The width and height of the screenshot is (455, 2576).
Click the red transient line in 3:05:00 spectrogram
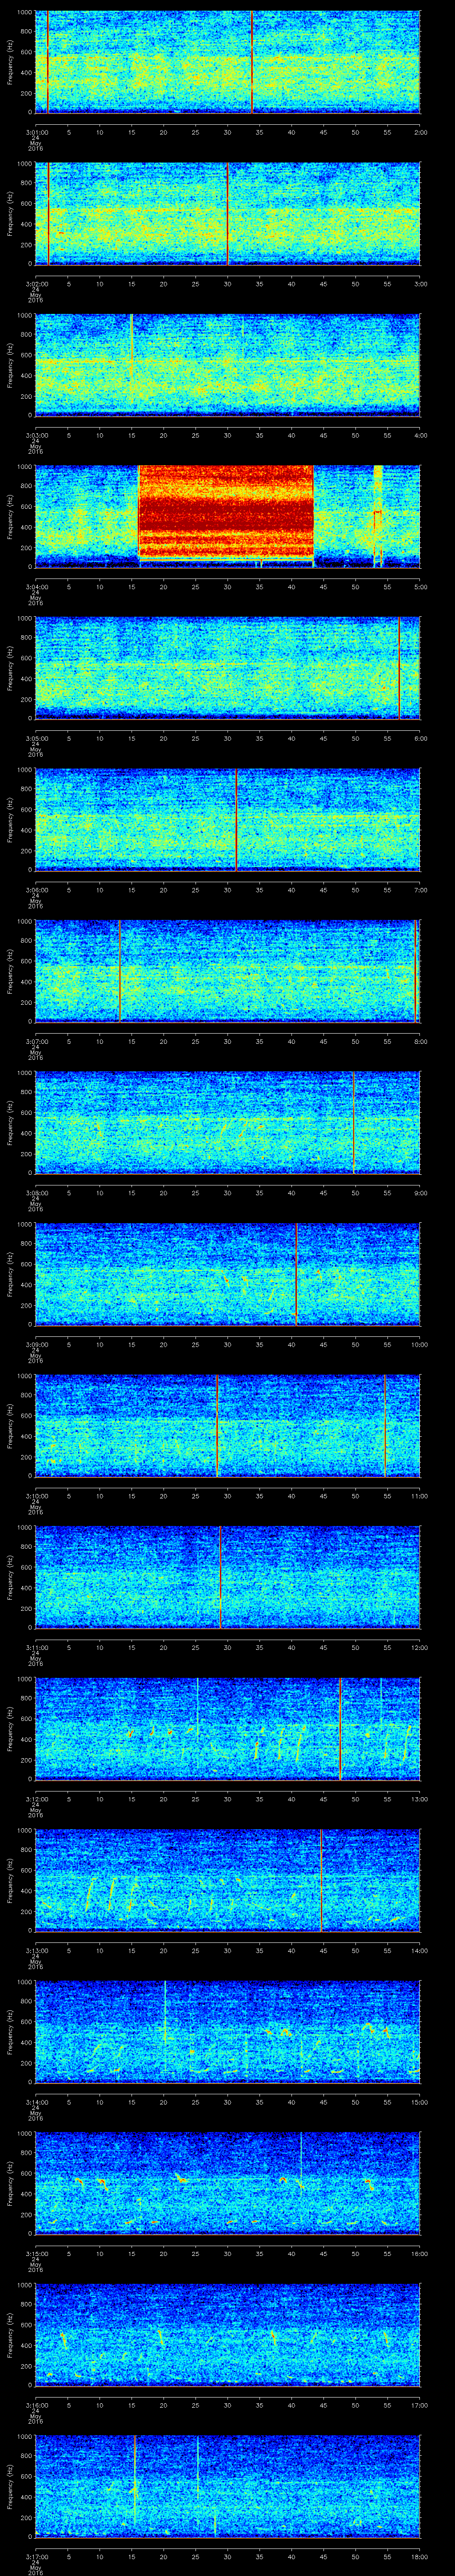(x=399, y=668)
